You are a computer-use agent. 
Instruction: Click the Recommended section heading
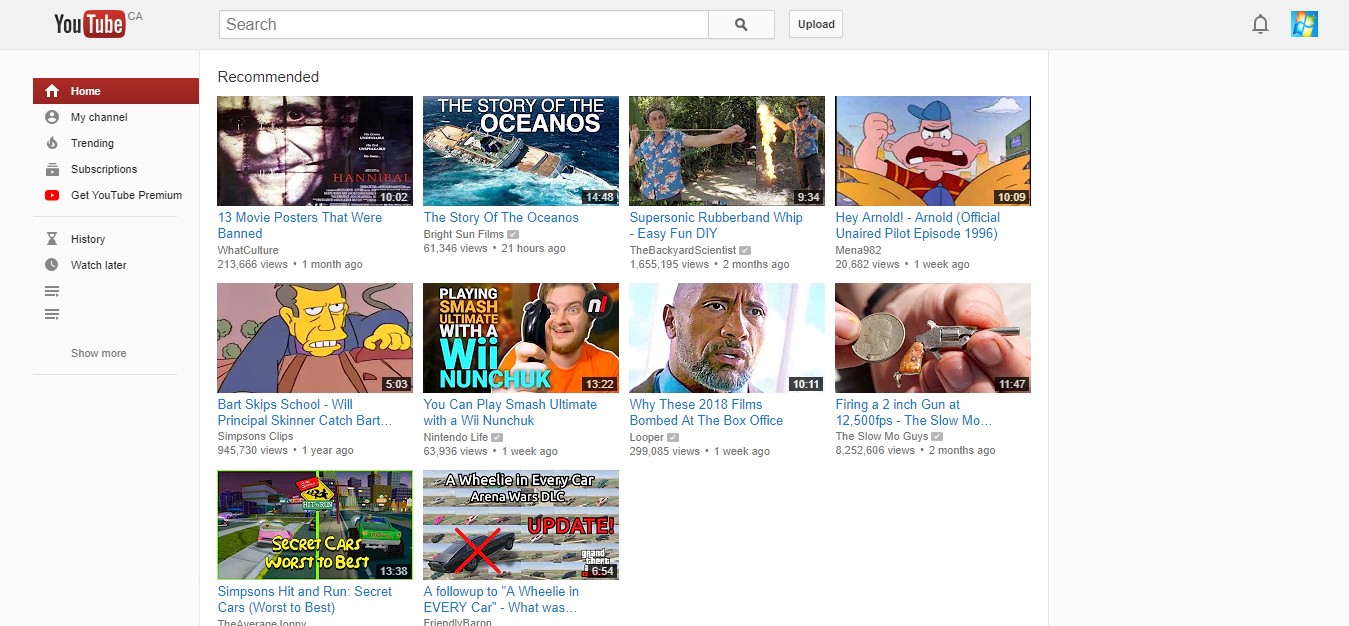click(268, 77)
